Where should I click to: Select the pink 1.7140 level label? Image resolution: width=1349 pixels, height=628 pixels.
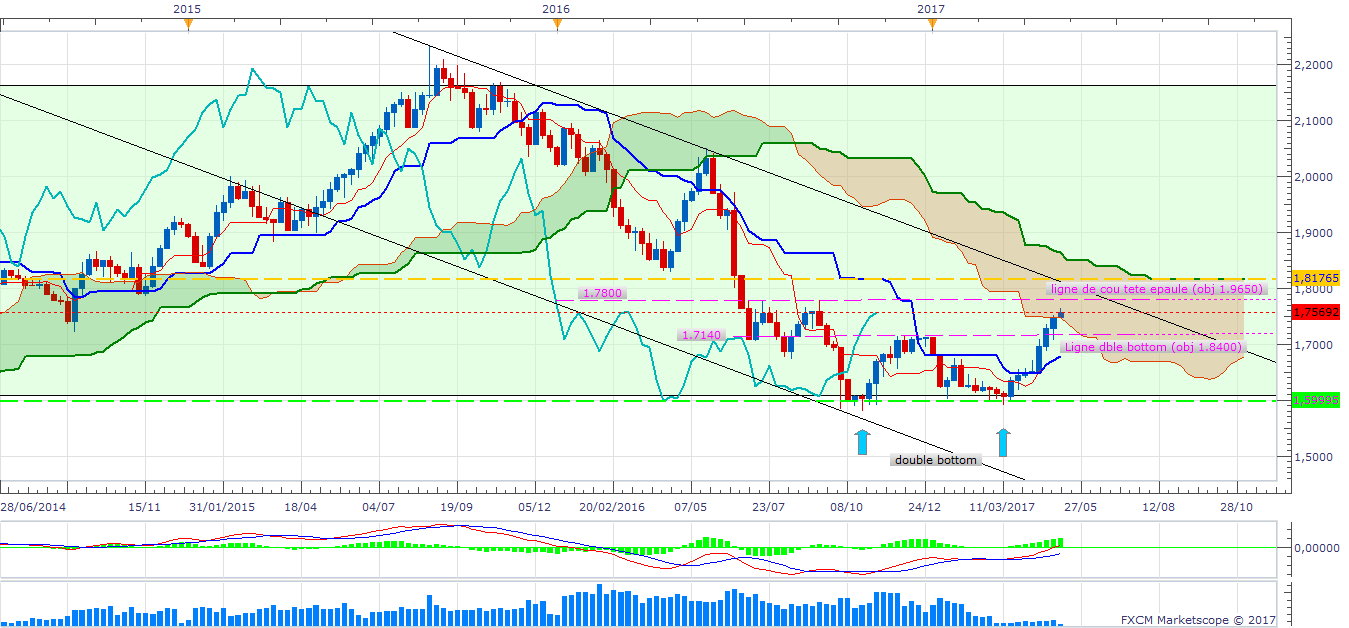click(x=701, y=336)
